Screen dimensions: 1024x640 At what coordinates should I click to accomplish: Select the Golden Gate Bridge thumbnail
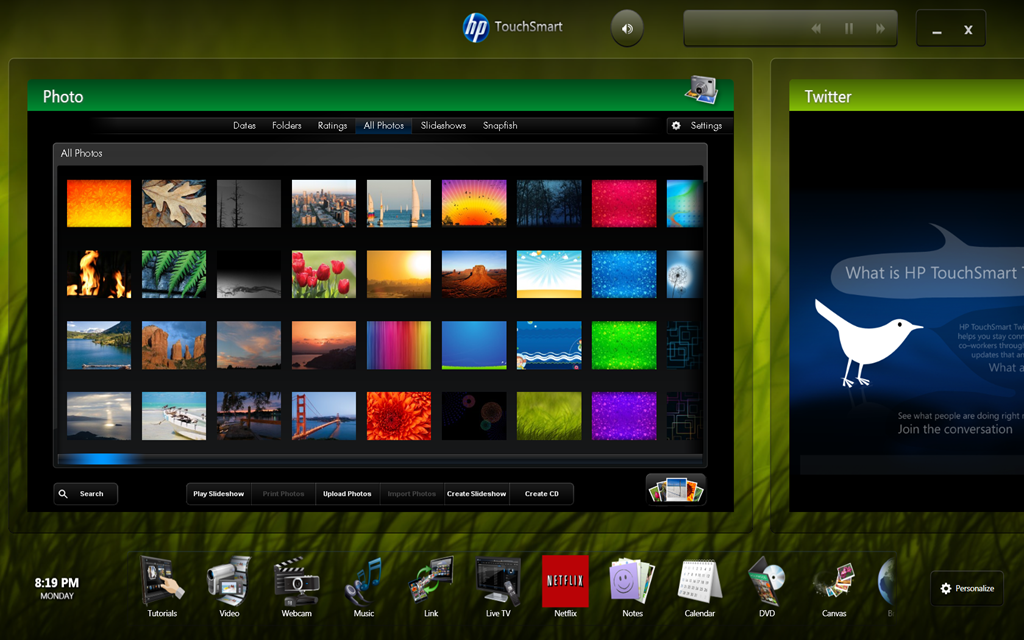[324, 416]
